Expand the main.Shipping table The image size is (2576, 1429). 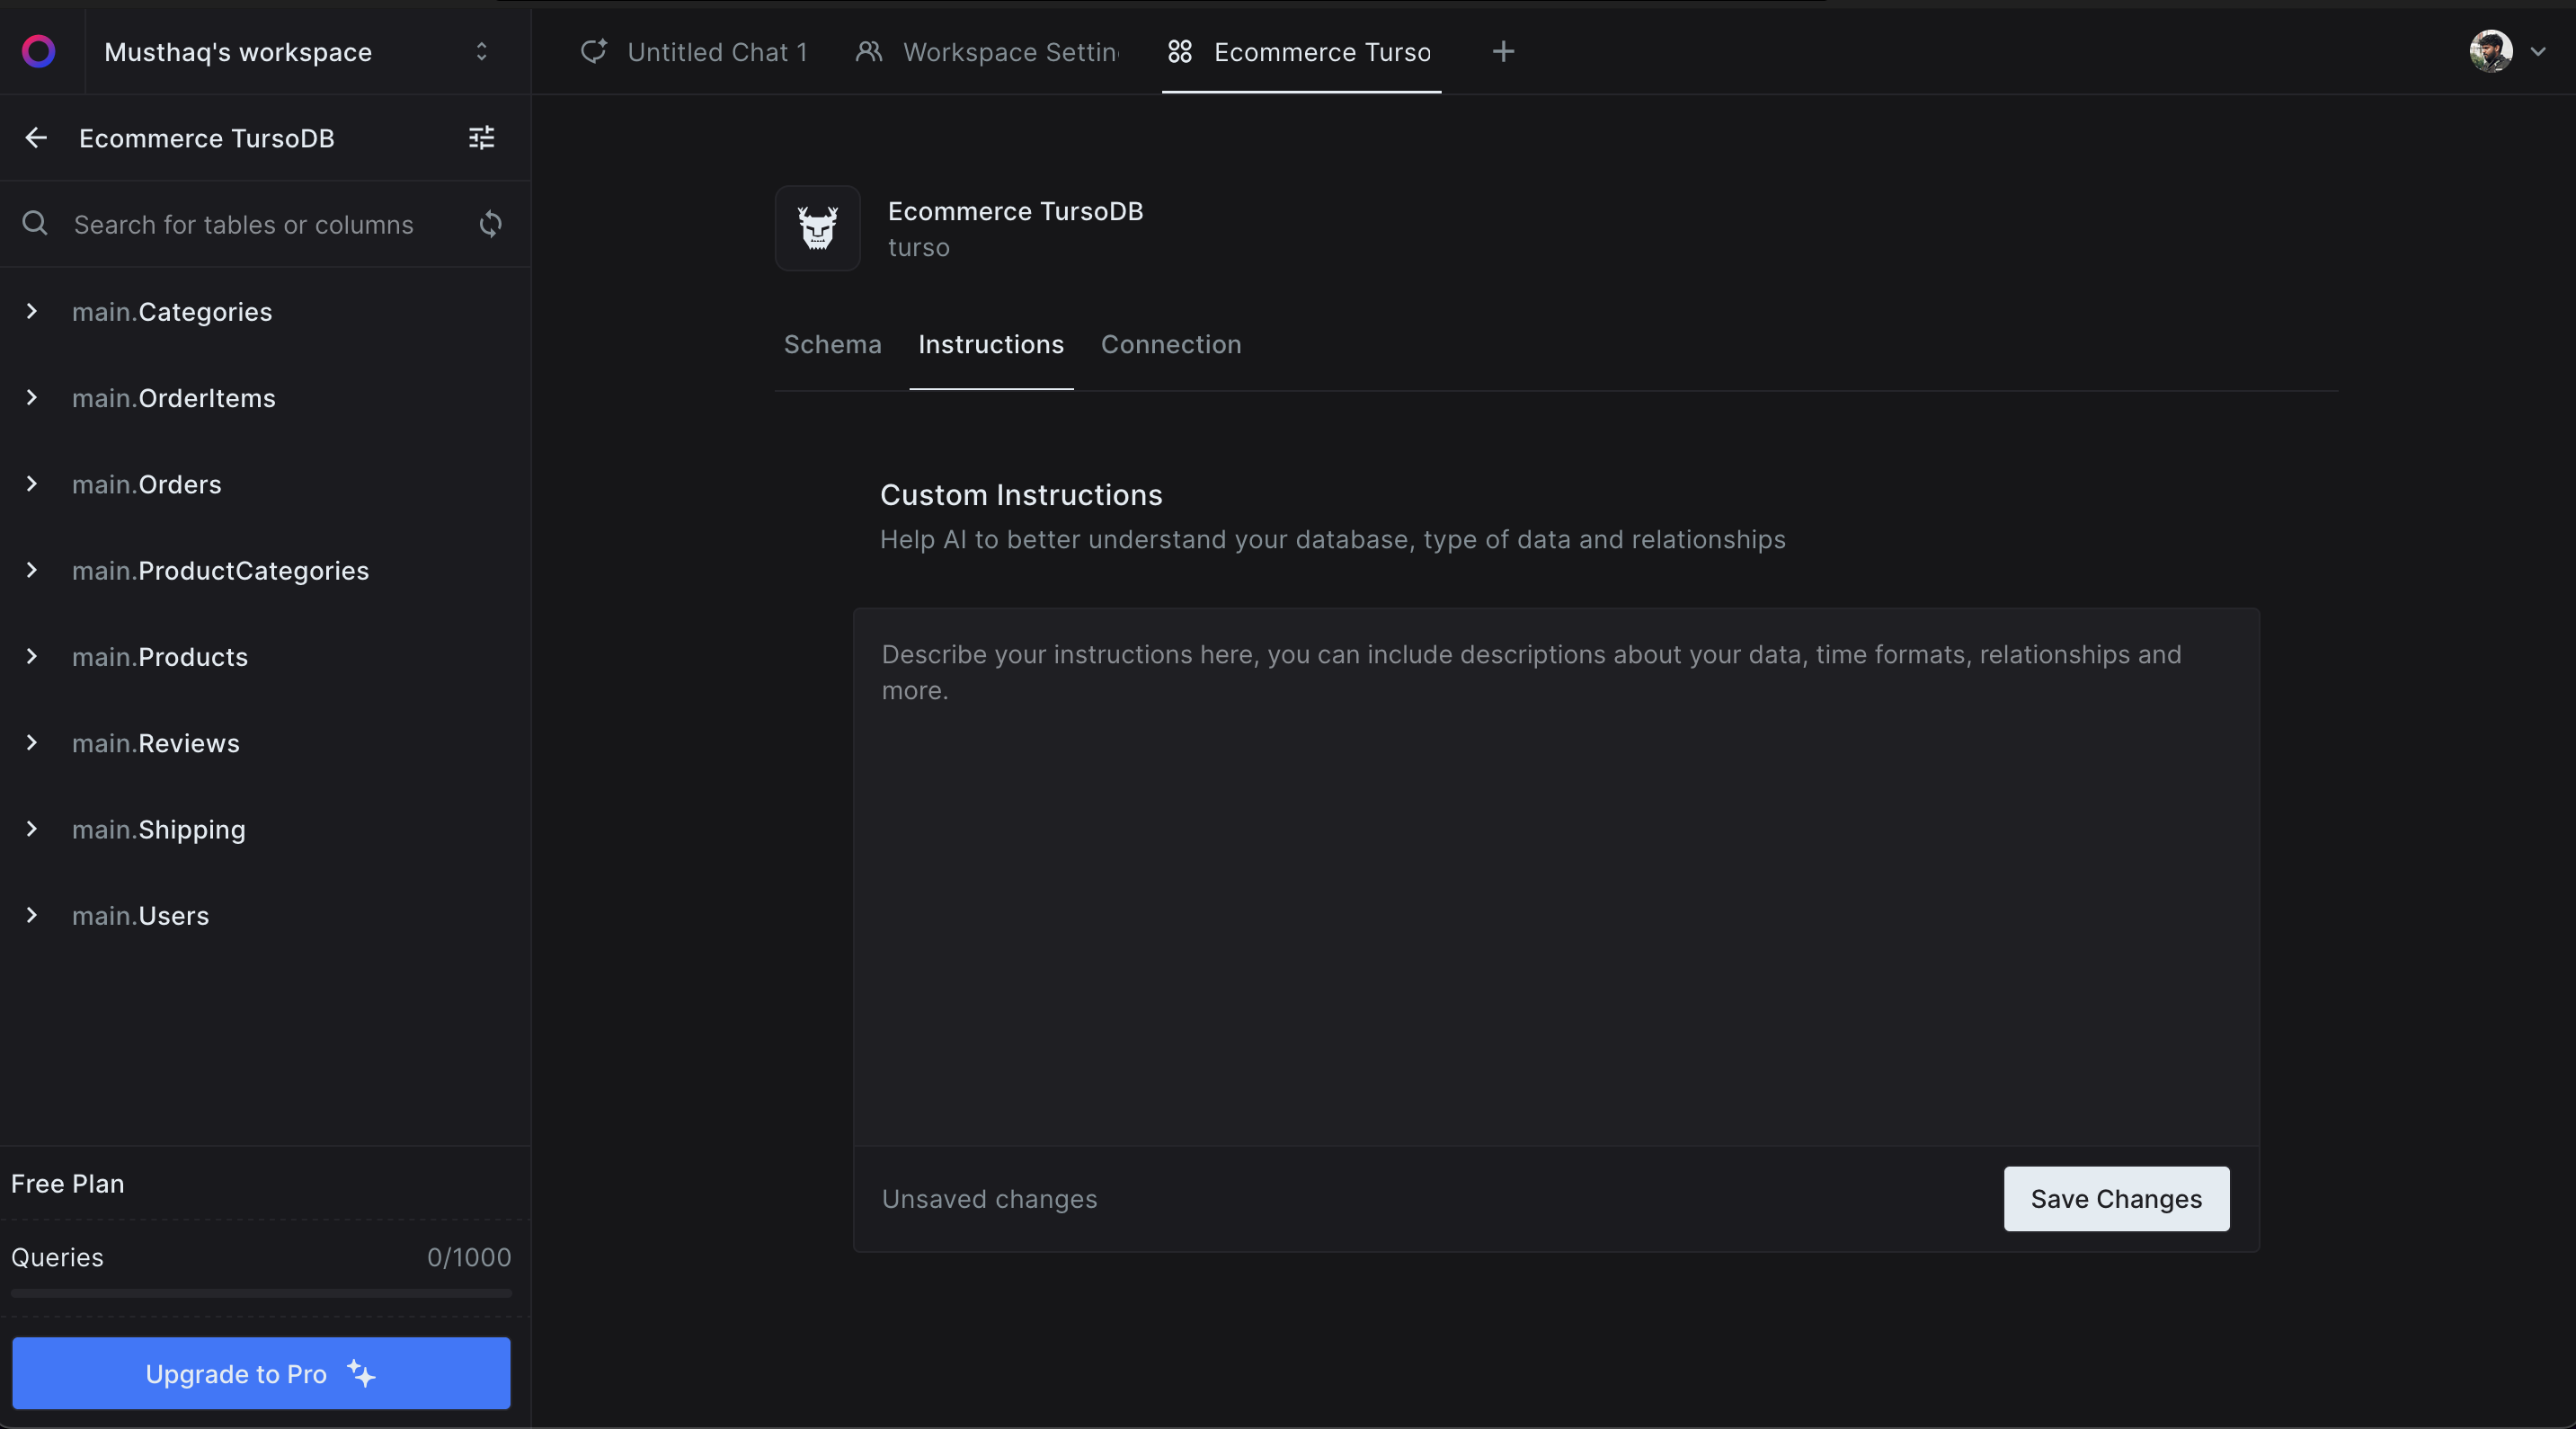(x=32, y=829)
